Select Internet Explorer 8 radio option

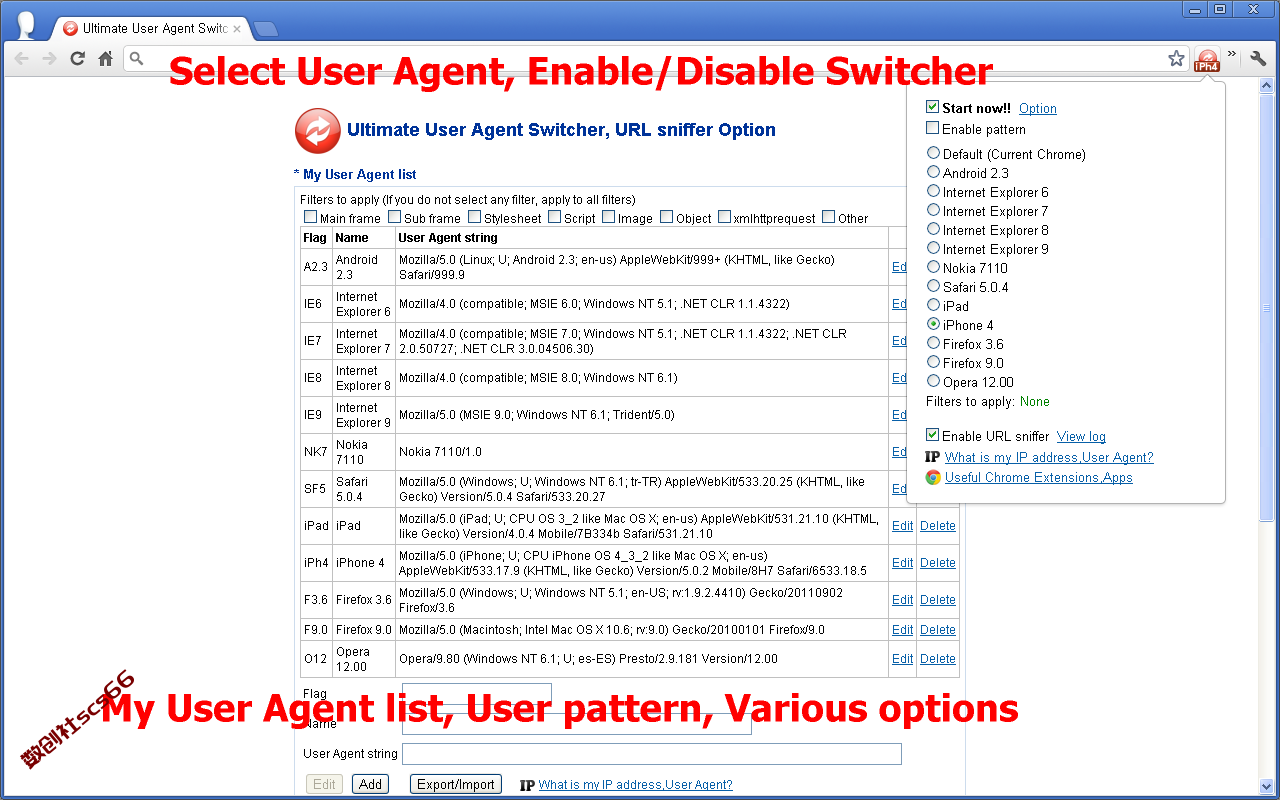click(x=933, y=229)
